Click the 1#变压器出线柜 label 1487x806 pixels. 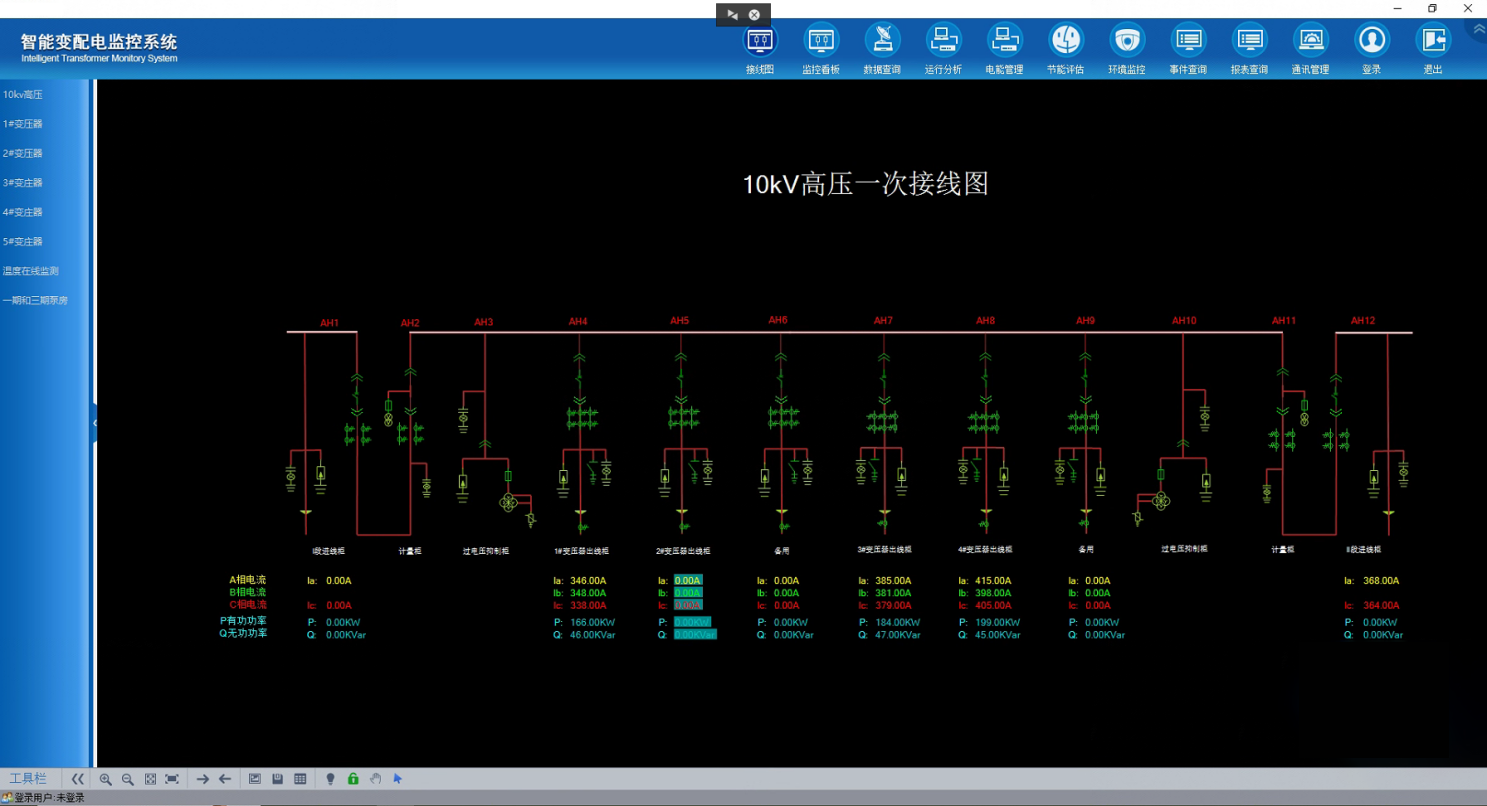point(581,551)
